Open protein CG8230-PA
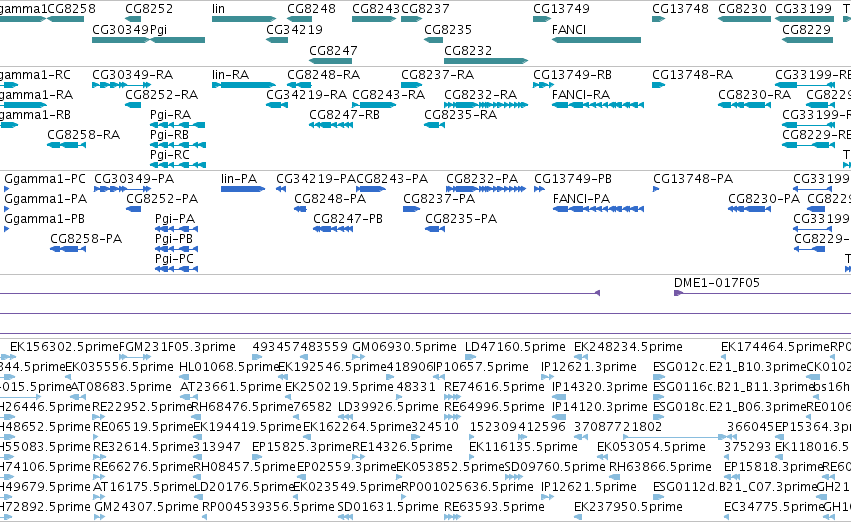Screen dimensions: 851x522 coord(750,209)
